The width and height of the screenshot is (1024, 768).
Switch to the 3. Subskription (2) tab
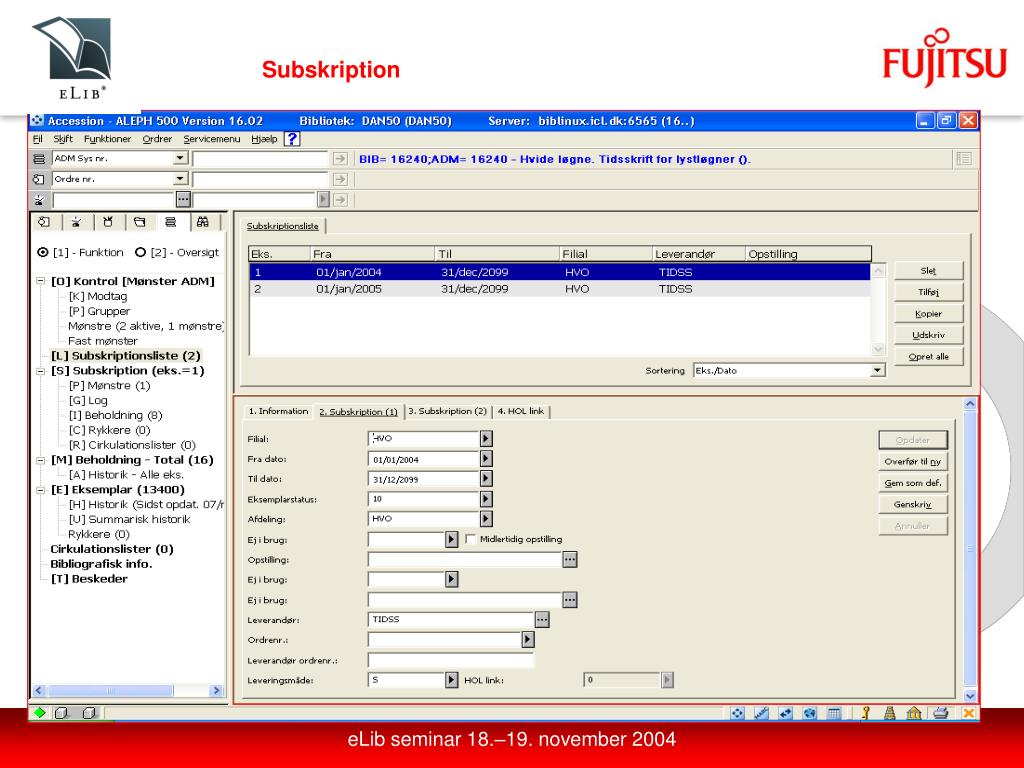click(447, 411)
